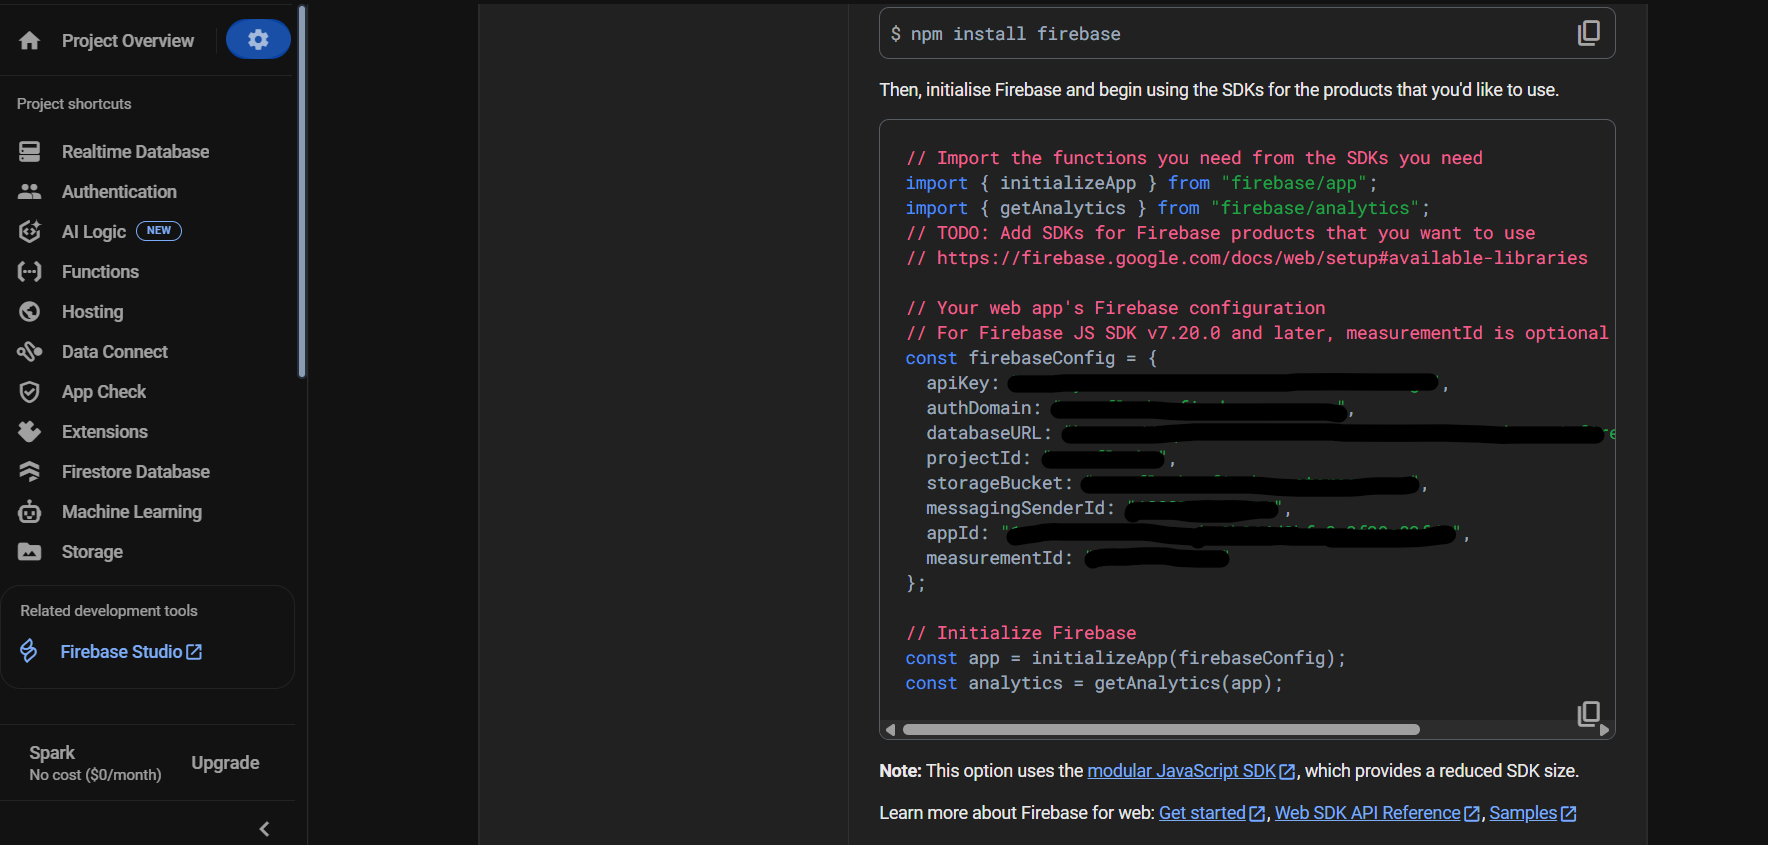
Task: Click the 'getAnalytics(app)' line
Action: tap(1094, 683)
